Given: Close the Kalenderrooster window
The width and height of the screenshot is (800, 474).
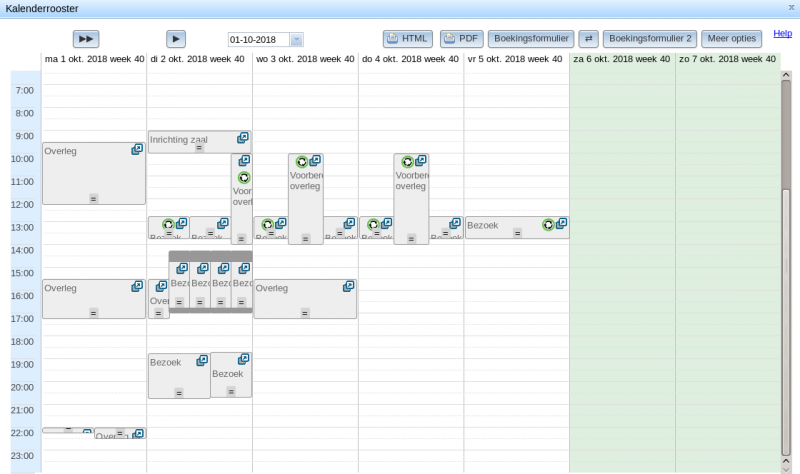Looking at the screenshot, I should 791,8.
